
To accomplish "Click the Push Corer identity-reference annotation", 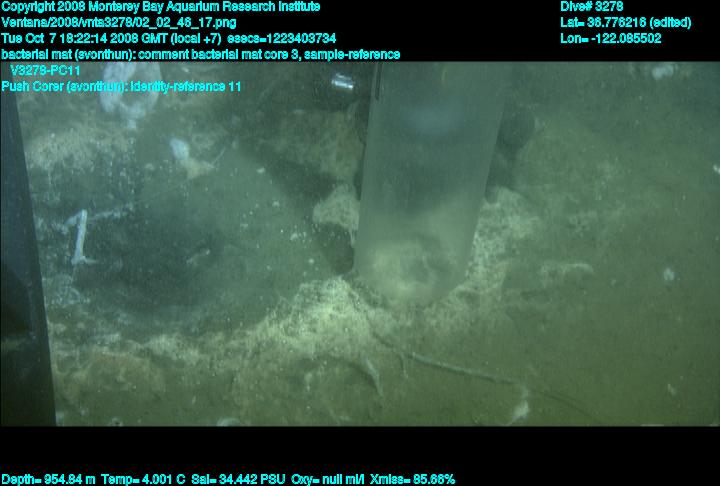I will [121, 87].
